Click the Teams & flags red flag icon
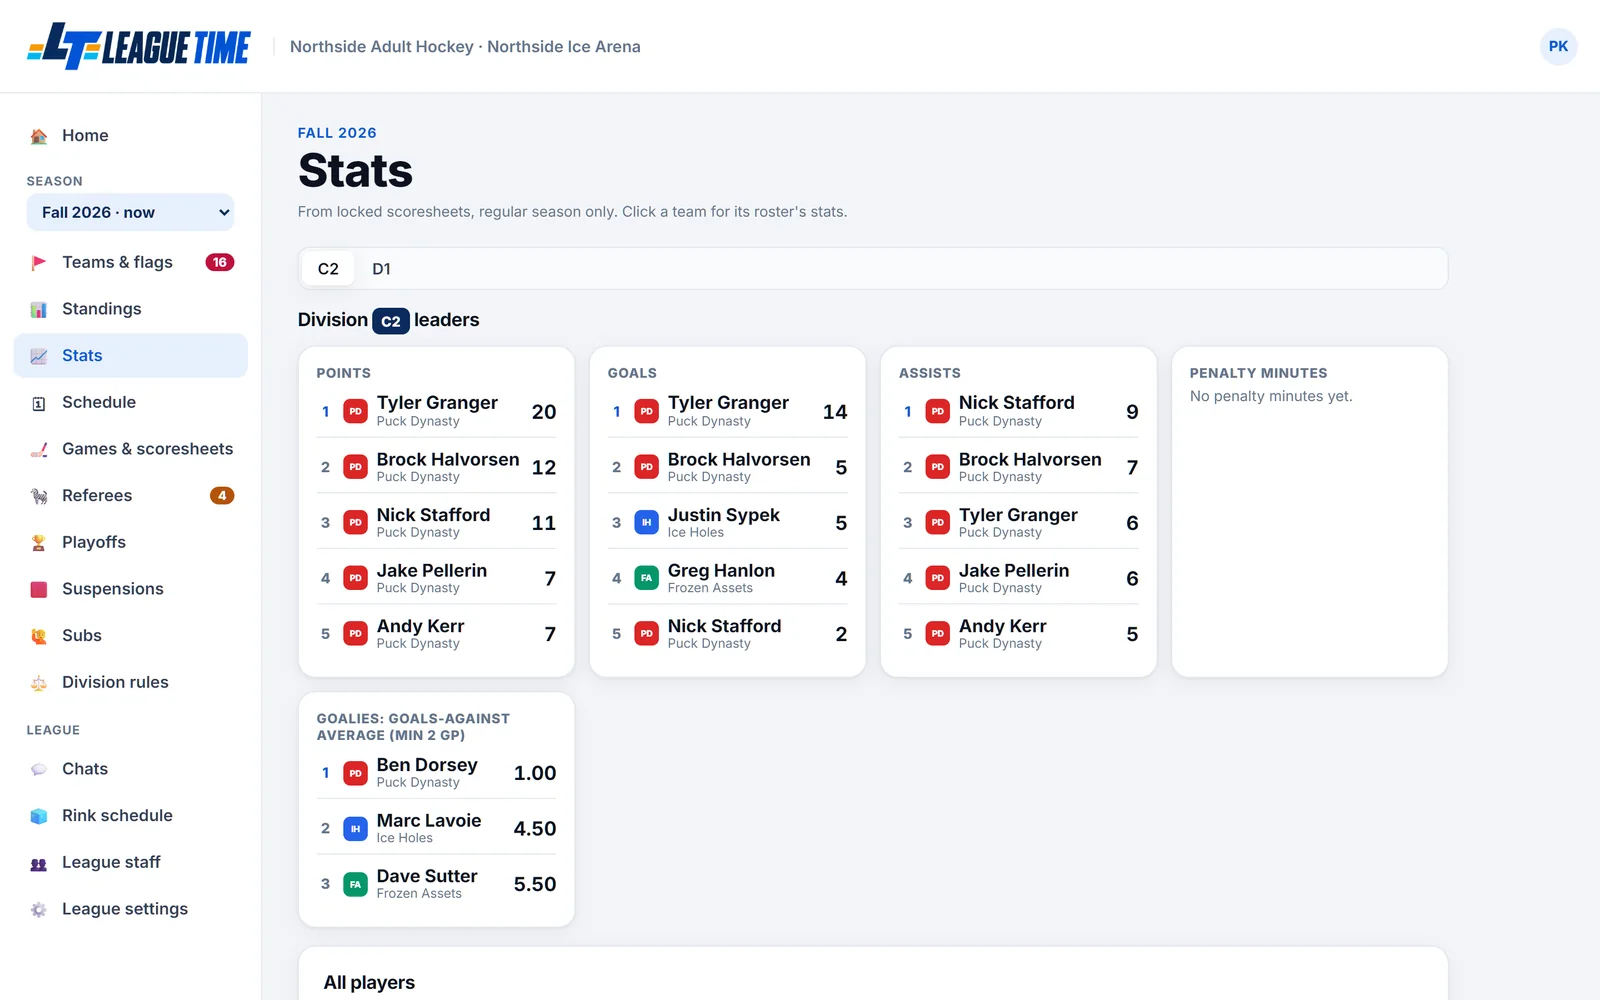 (39, 263)
